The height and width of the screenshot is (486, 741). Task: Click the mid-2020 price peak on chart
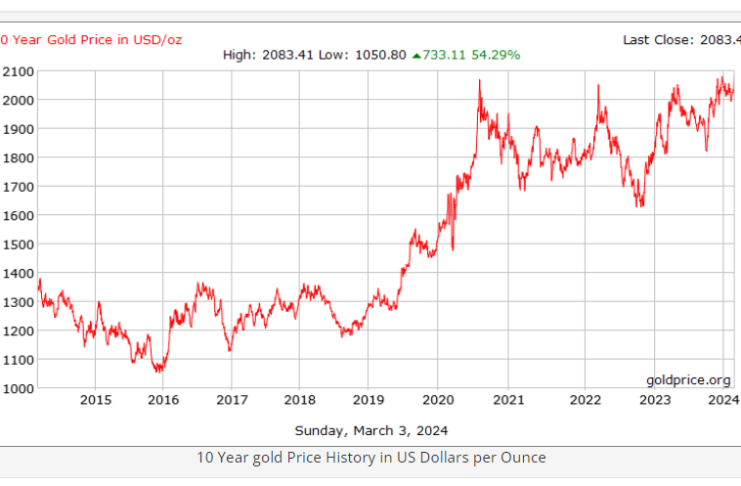click(479, 82)
